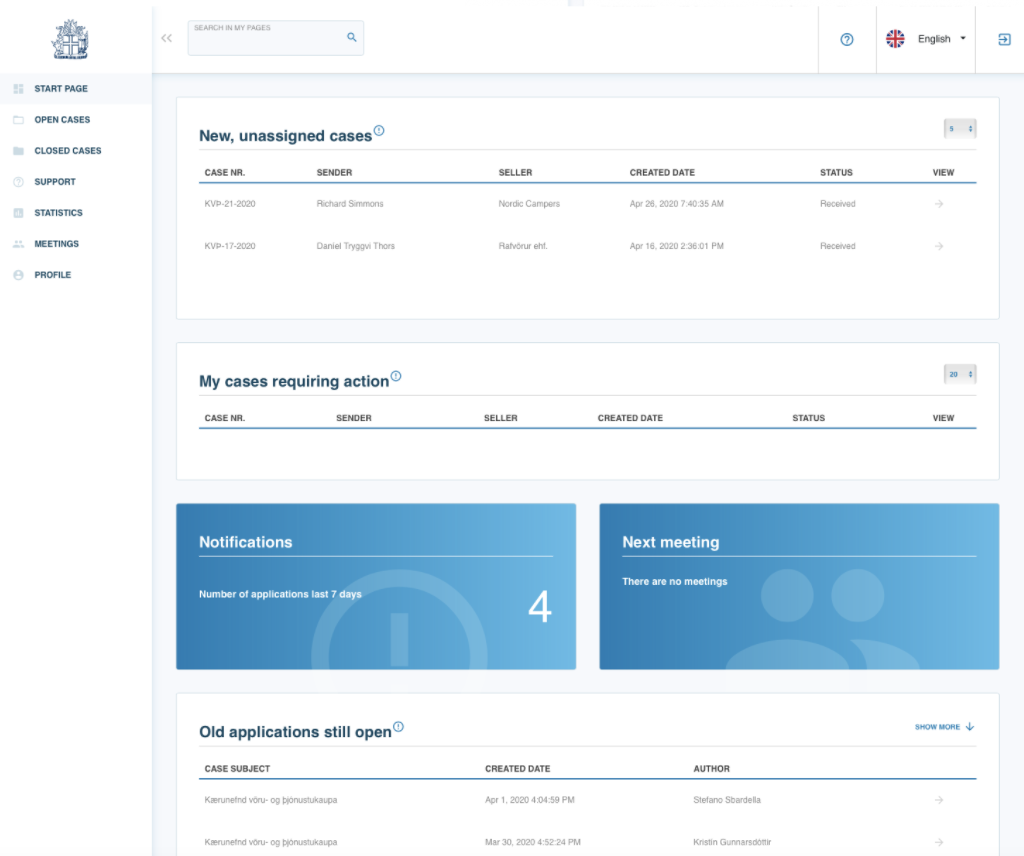The height and width of the screenshot is (856, 1024).
Task: Open Kristín Gunnarsdóttir application arrow
Action: tap(938, 842)
